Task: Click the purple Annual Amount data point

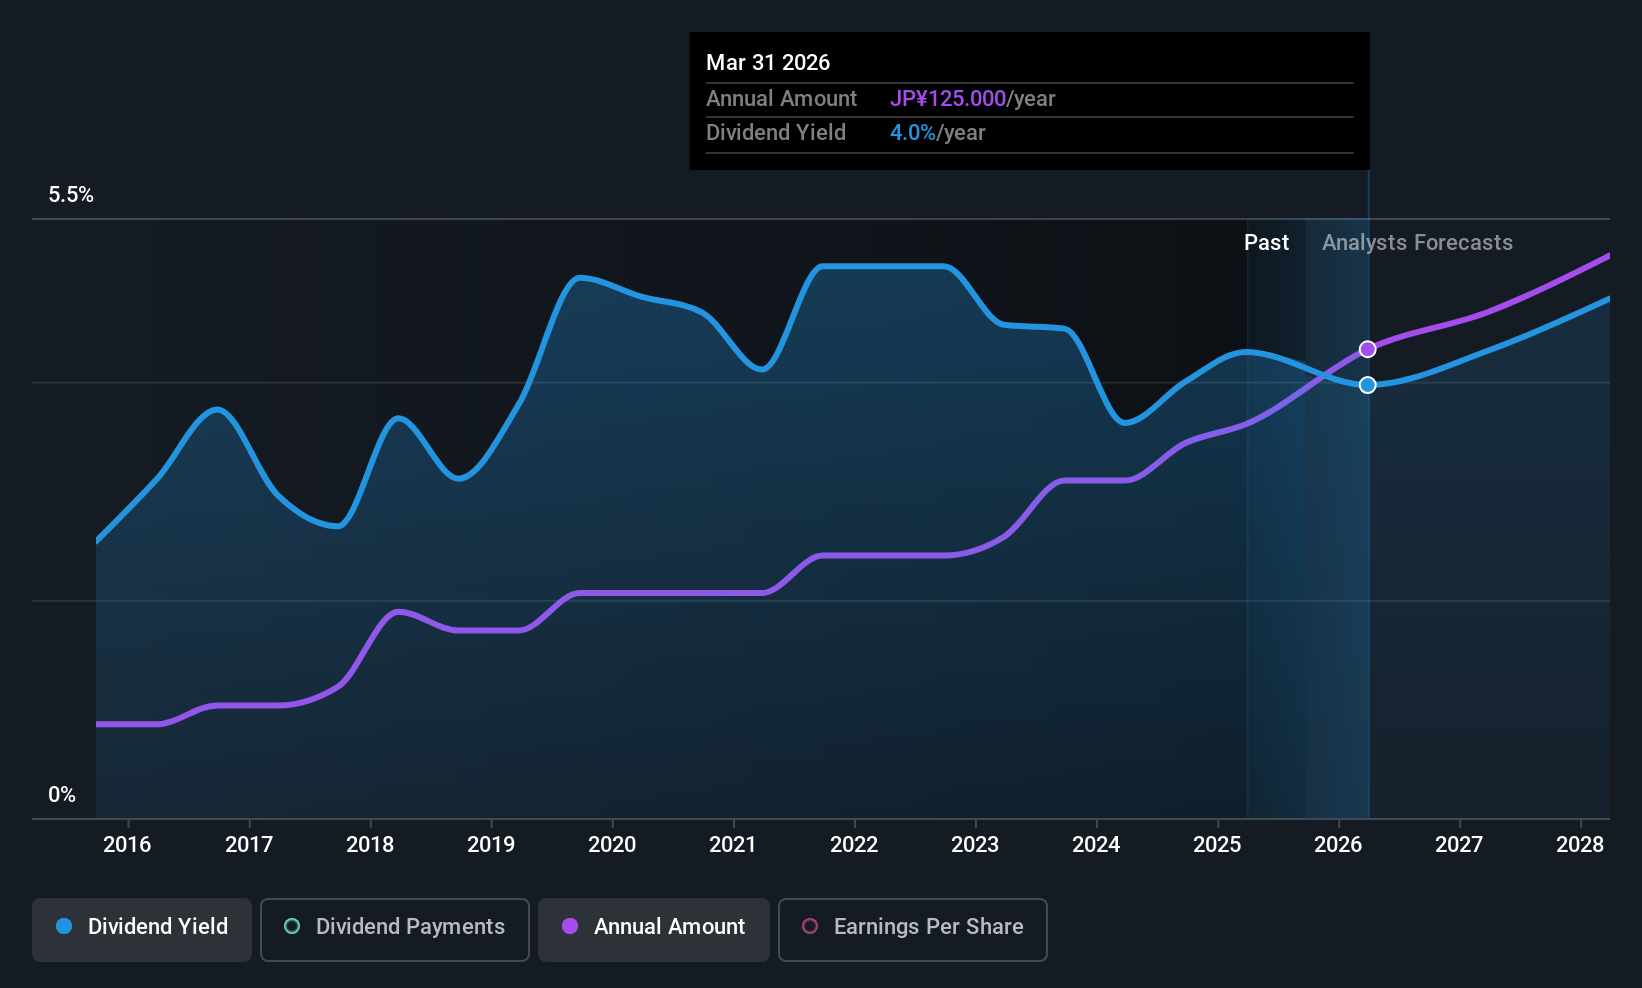Action: click(x=1367, y=349)
